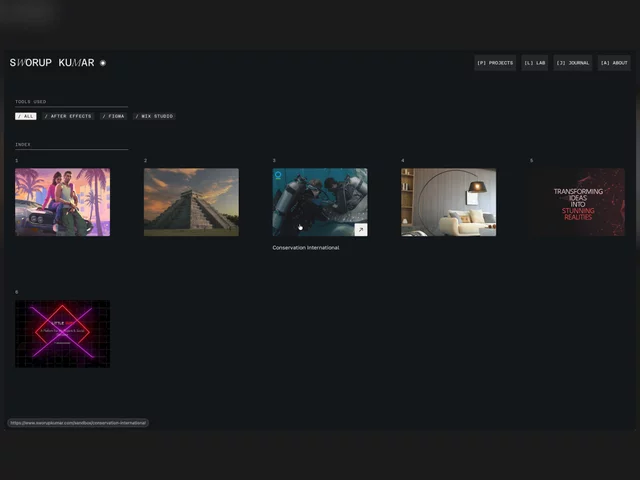
Task: Select the / ALL filter tag
Action: pyautogui.click(x=26, y=116)
